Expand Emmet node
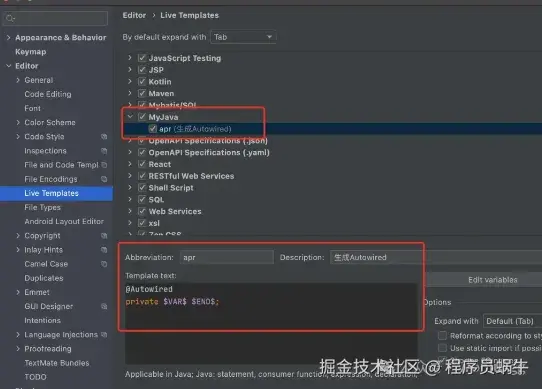Screen dimensions: 542x389 pyautogui.click(x=18, y=292)
